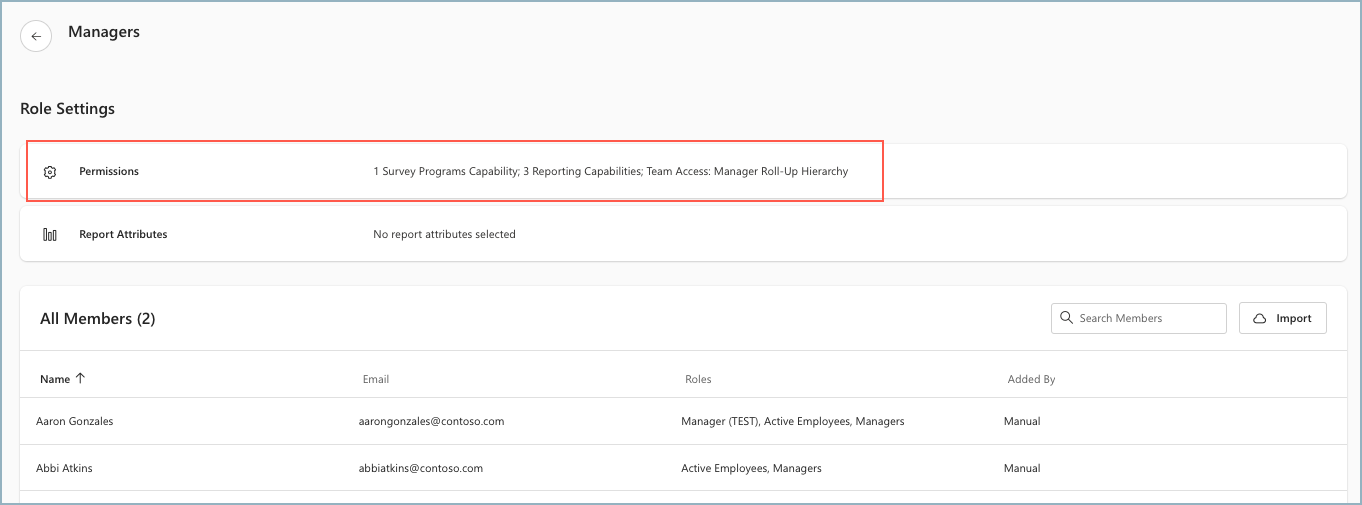1362x505 pixels.
Task: Click the Added By column header
Action: pos(1031,379)
